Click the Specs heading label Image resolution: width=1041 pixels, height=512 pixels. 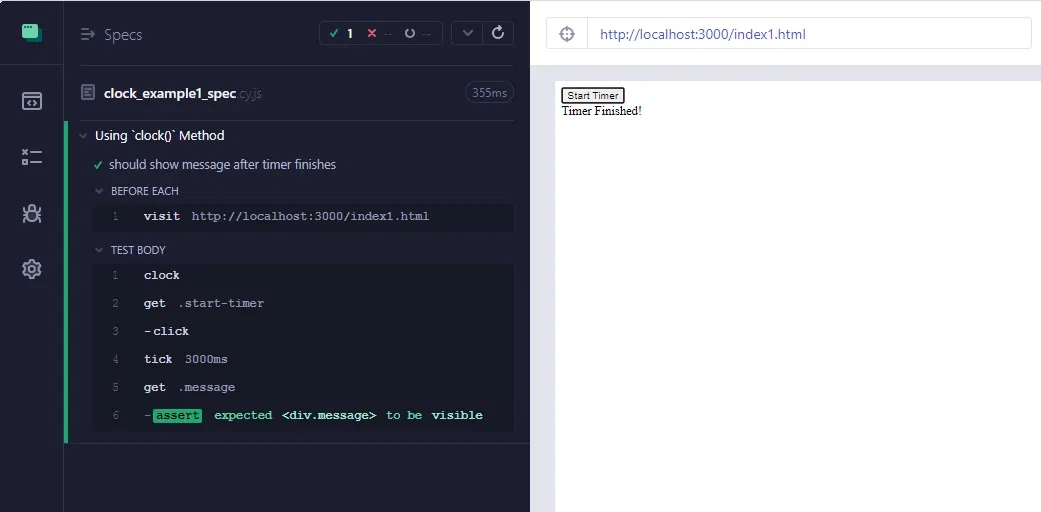[123, 35]
